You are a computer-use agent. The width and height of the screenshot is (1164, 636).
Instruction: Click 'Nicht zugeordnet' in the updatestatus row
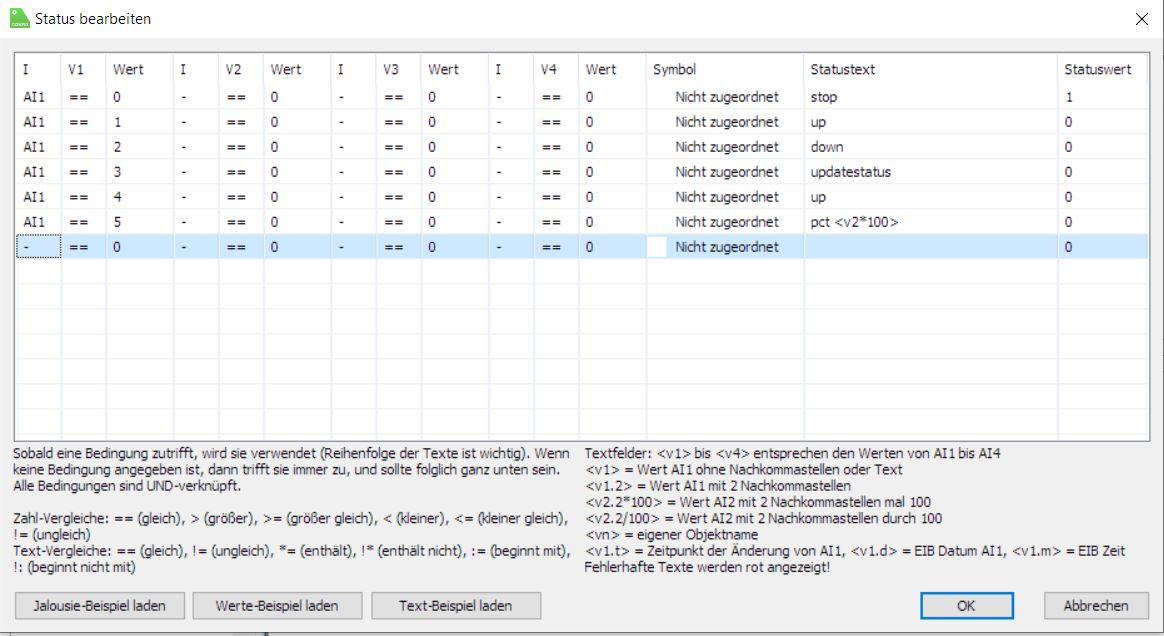coord(727,172)
